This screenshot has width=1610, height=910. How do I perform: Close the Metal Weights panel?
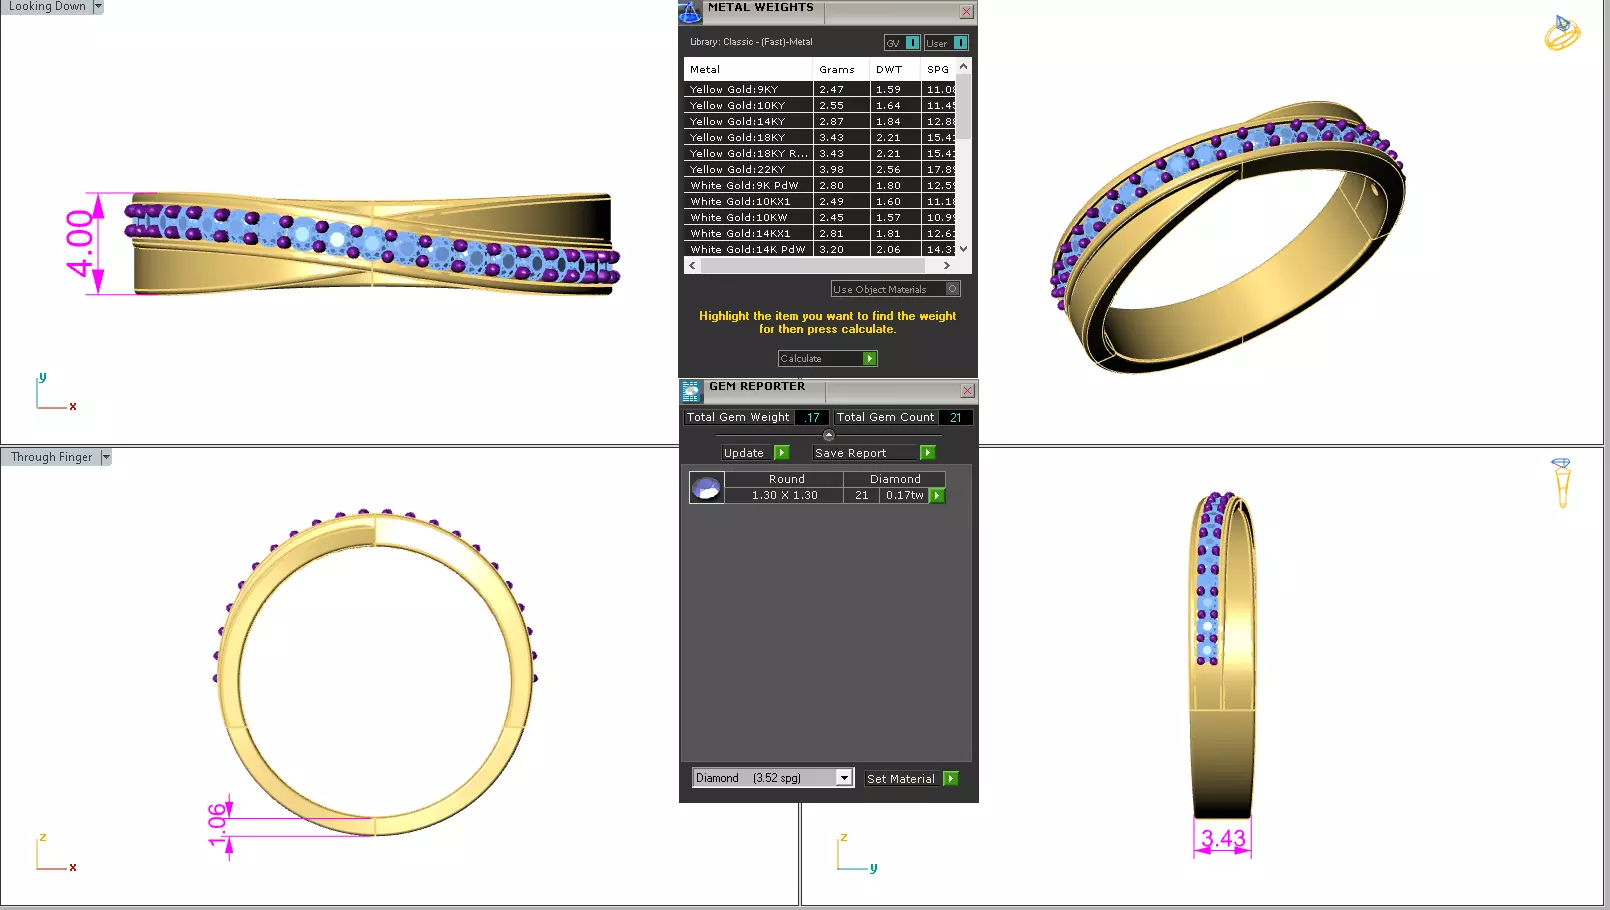[x=966, y=12]
